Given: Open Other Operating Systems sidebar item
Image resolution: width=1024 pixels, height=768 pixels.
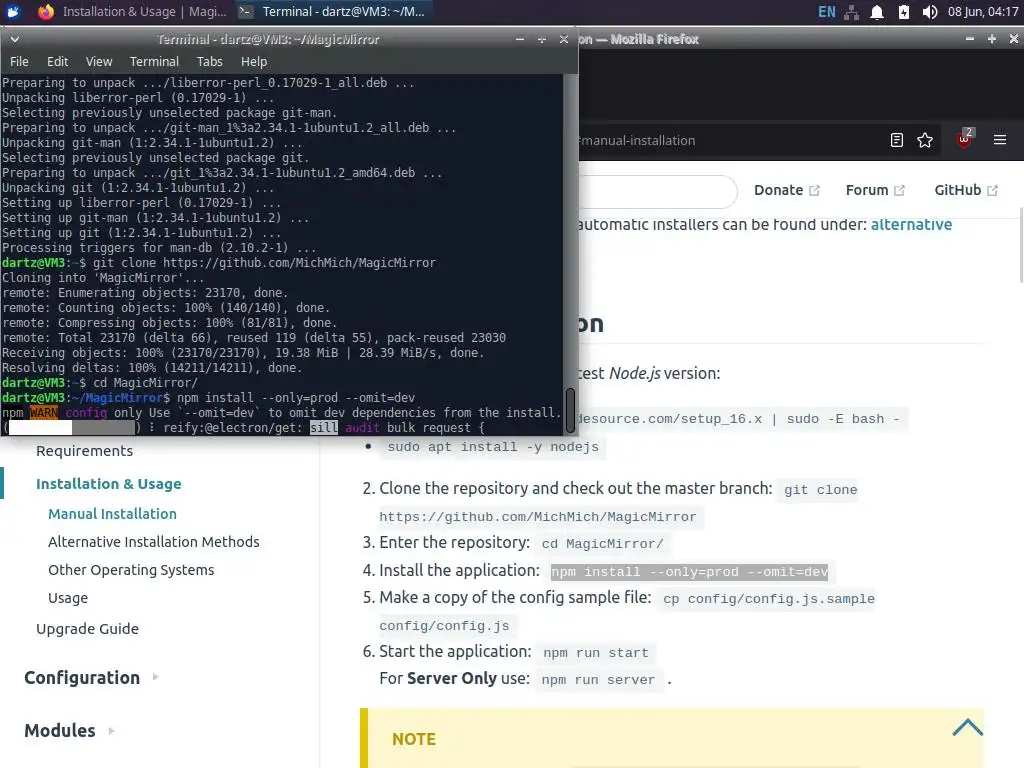Looking at the screenshot, I should coord(131,570).
